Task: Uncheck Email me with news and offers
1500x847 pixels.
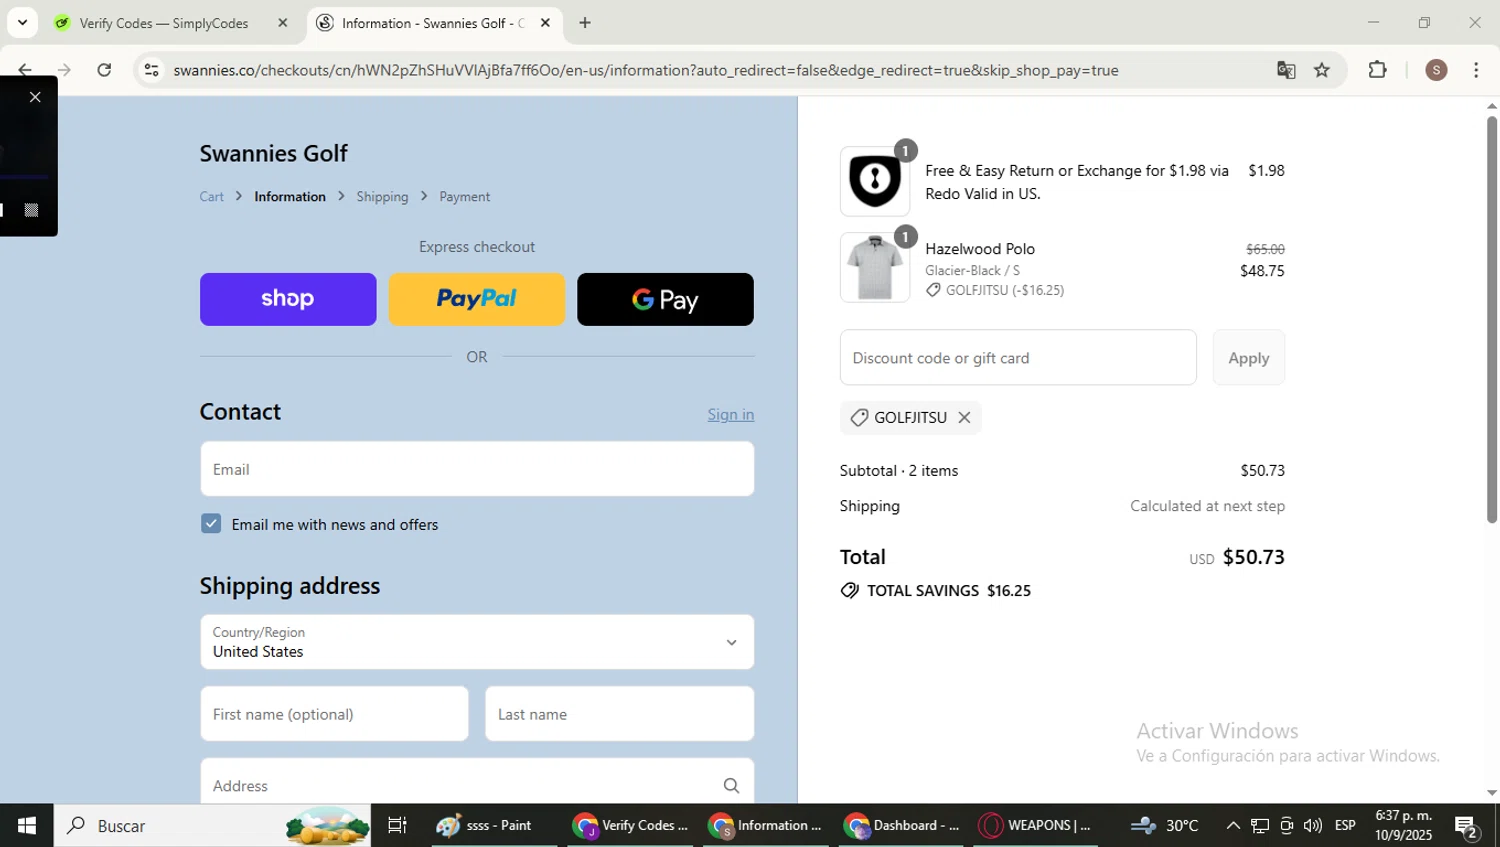Action: pos(211,524)
